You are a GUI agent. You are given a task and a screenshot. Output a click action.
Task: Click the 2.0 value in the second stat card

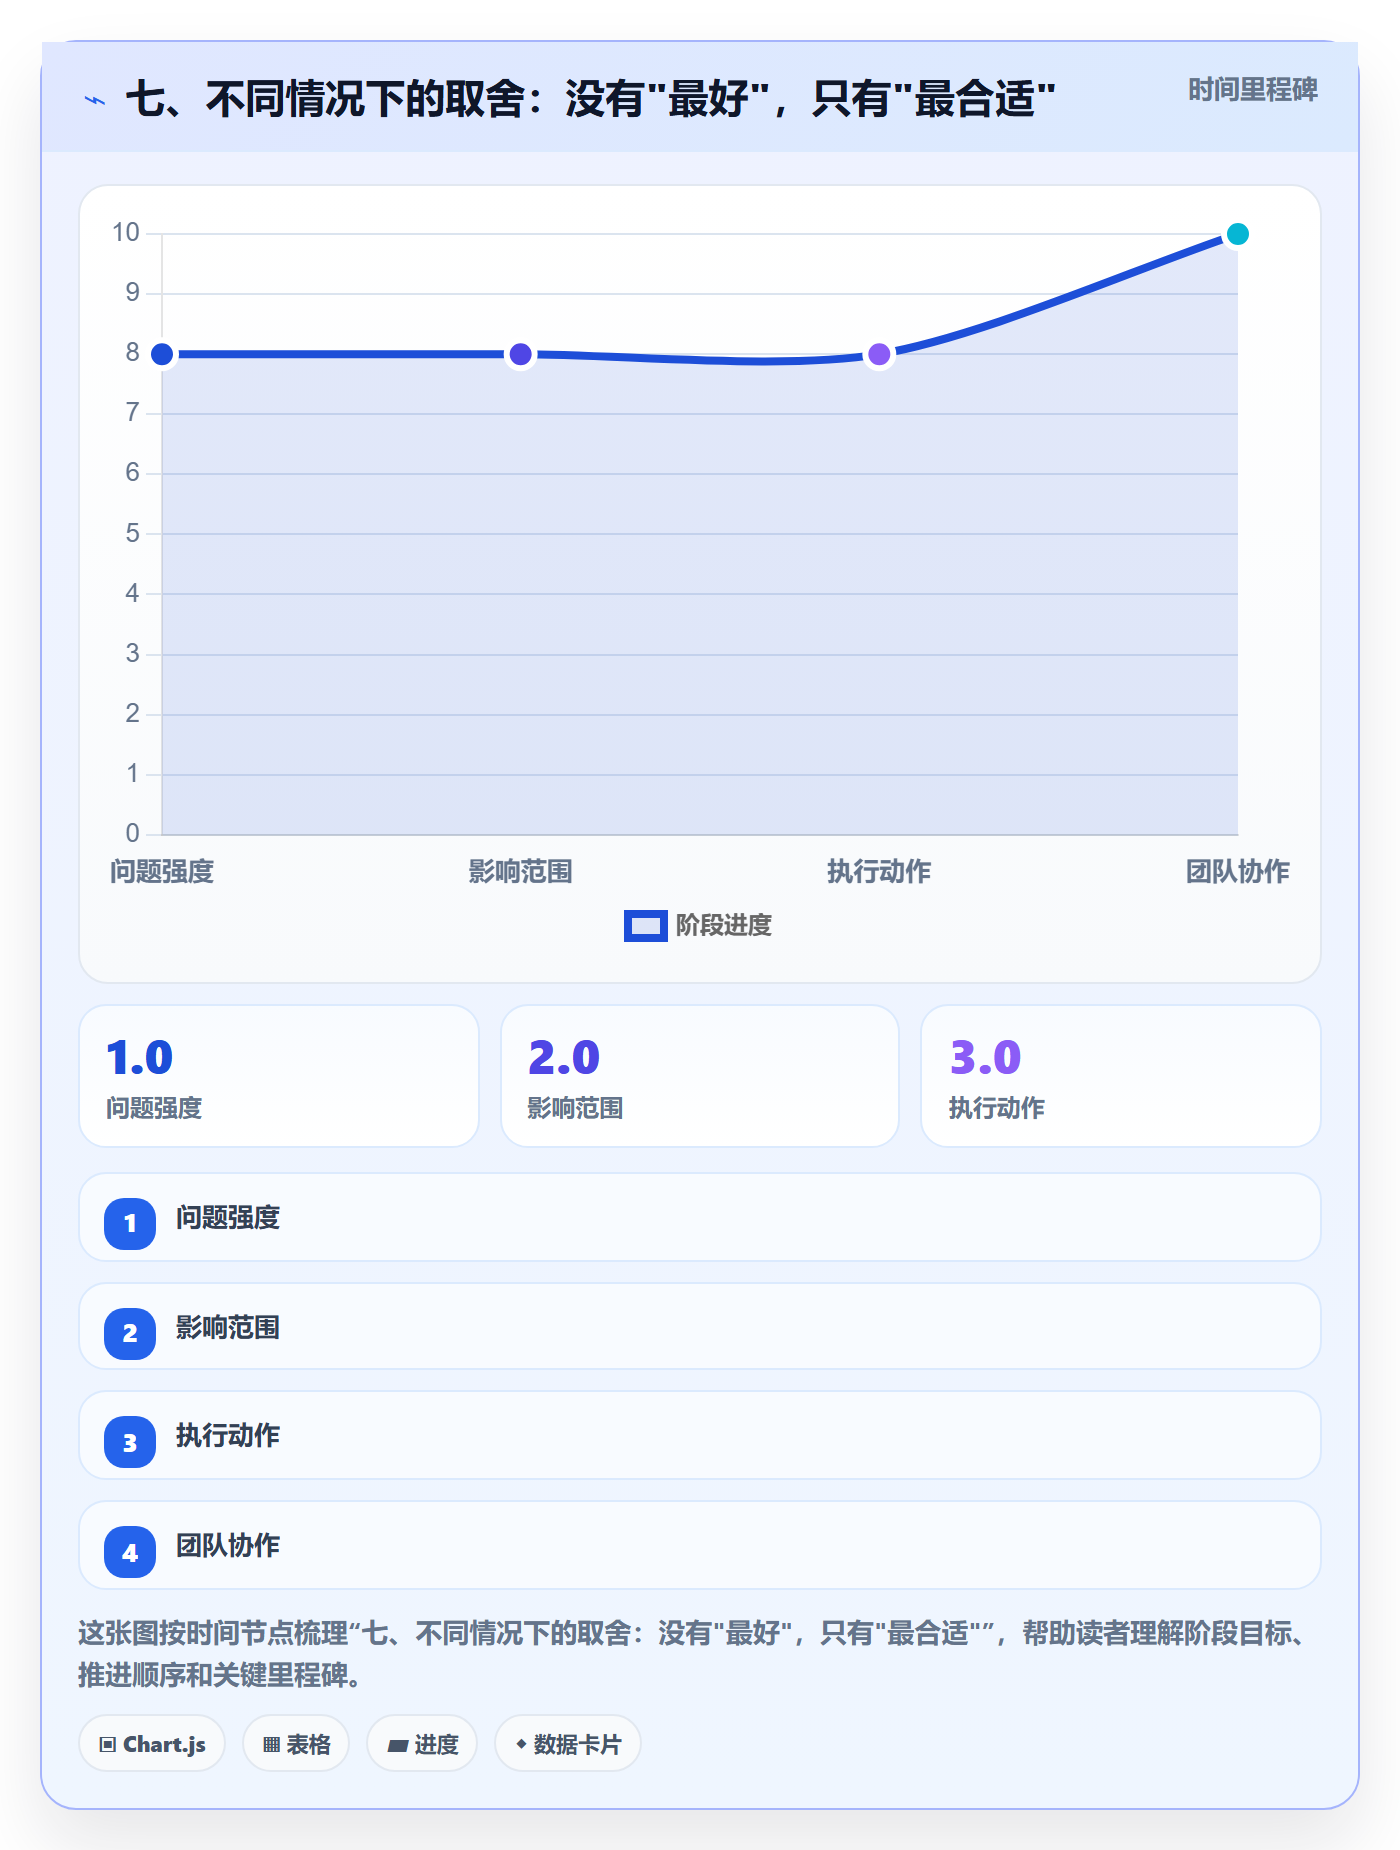coord(564,1058)
